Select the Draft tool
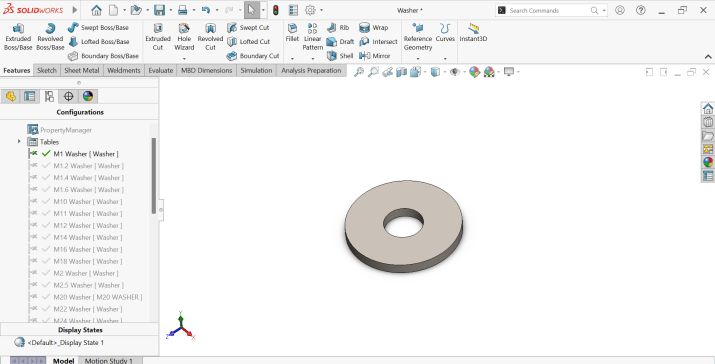Screen dimensions: 715x364 340,42
